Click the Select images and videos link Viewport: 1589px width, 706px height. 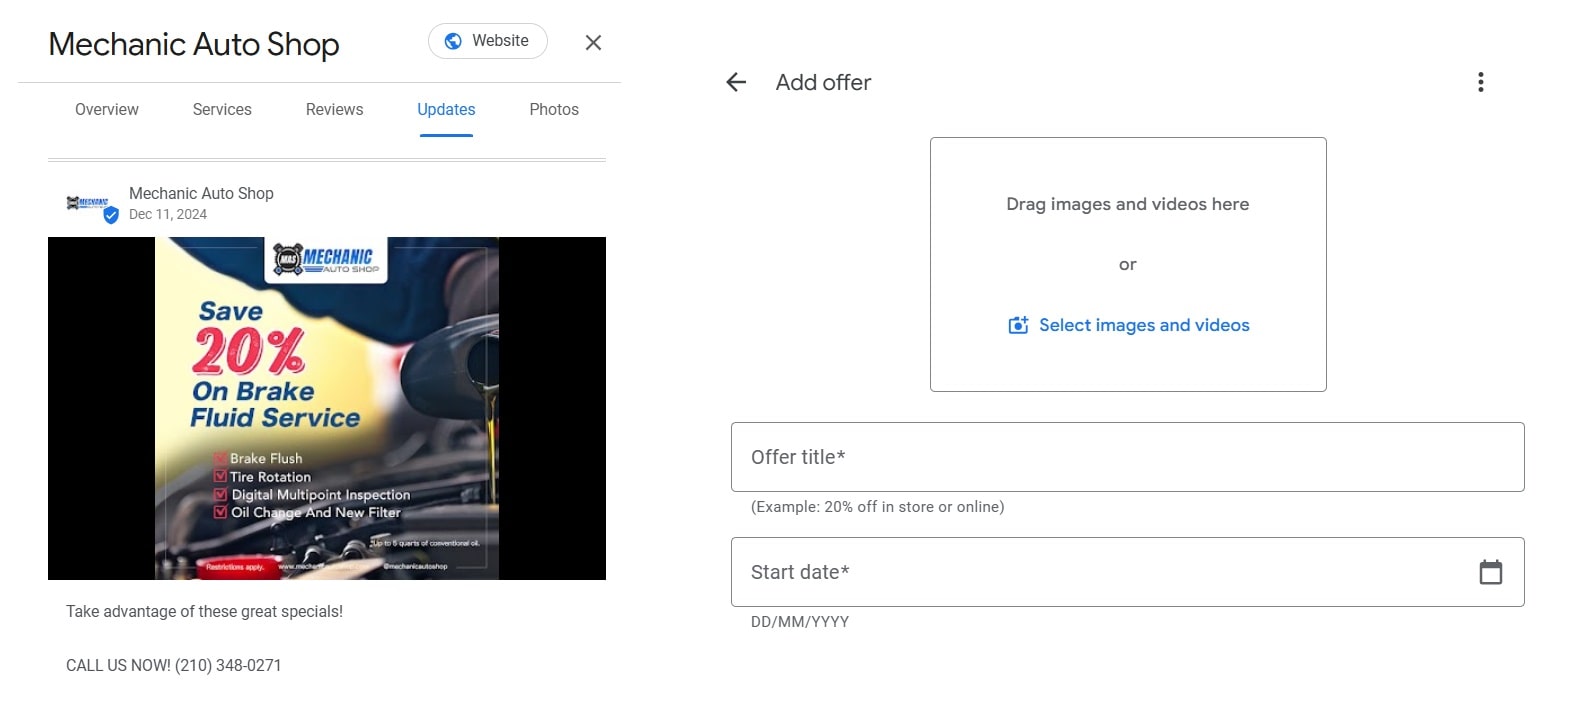tap(1144, 325)
